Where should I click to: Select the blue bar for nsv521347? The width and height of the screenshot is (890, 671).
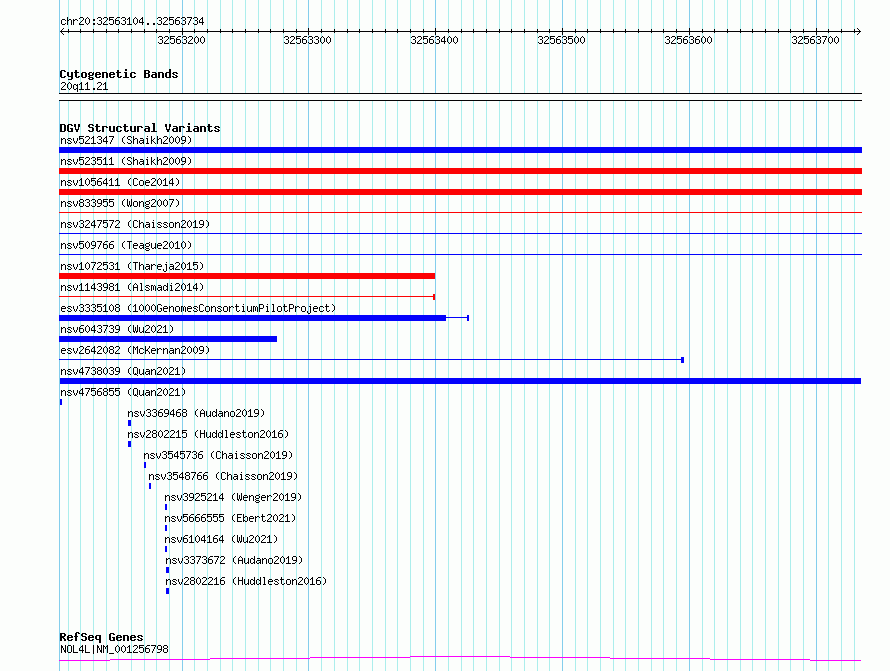[x=460, y=150]
